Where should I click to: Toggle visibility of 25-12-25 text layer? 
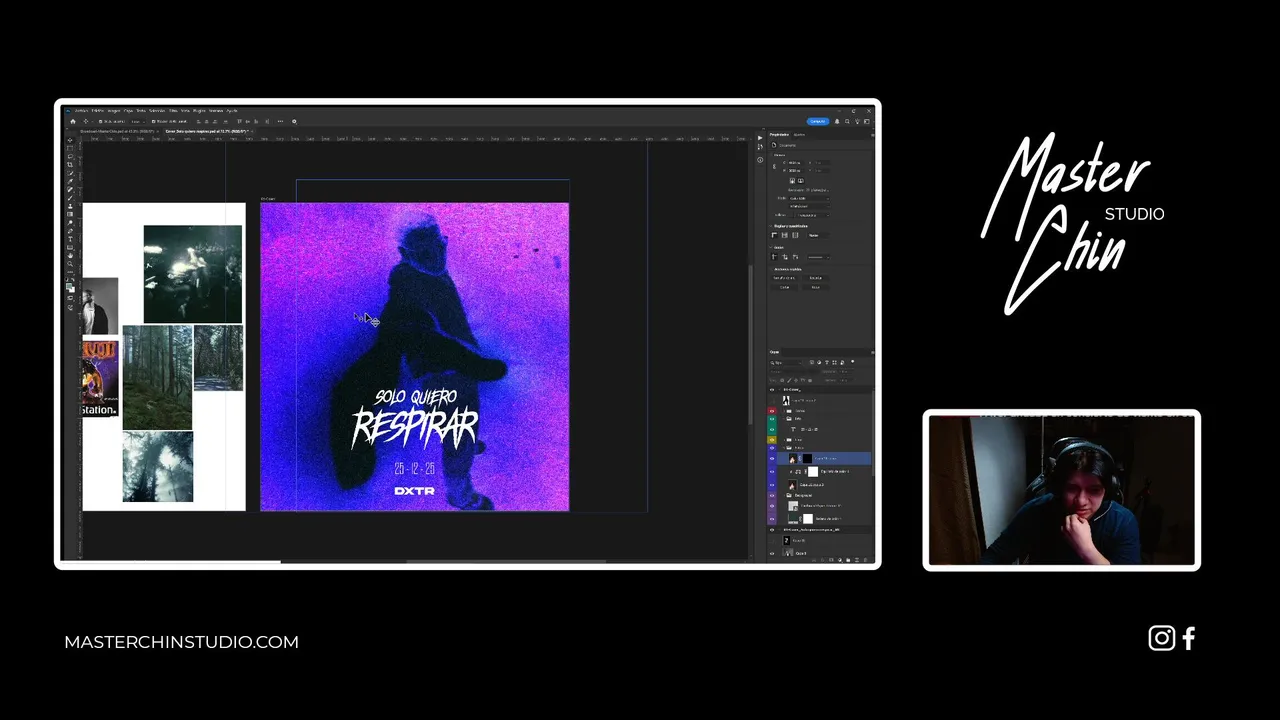coord(772,429)
